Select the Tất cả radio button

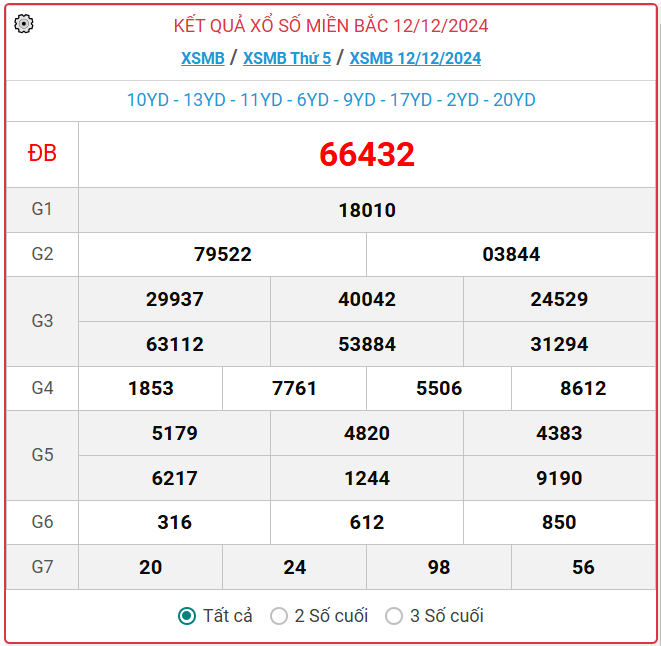click(187, 616)
